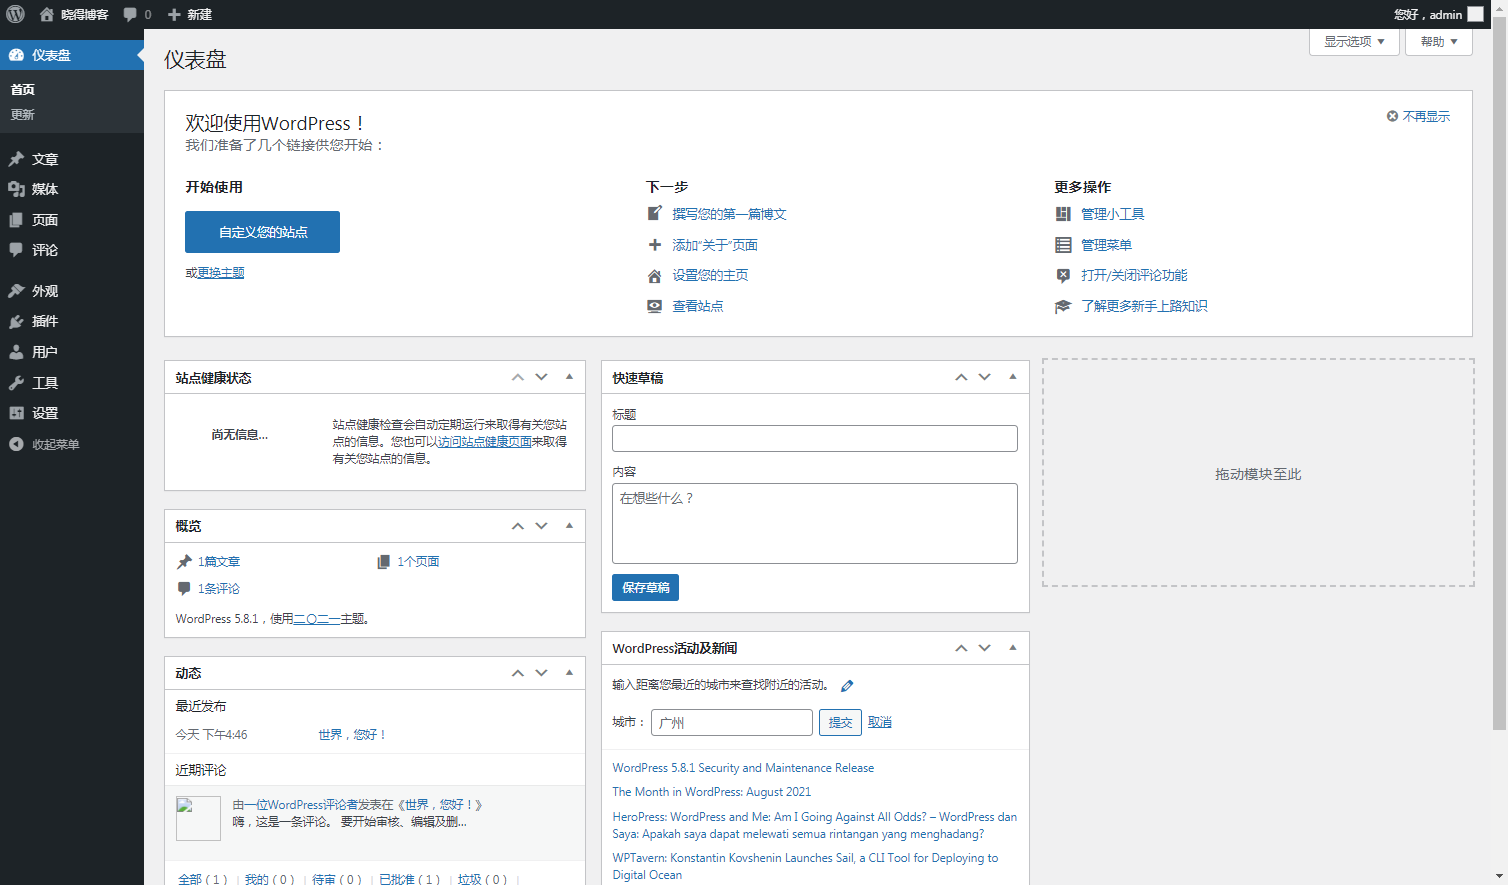
Task: Click admin avatar in top right
Action: tap(1475, 14)
